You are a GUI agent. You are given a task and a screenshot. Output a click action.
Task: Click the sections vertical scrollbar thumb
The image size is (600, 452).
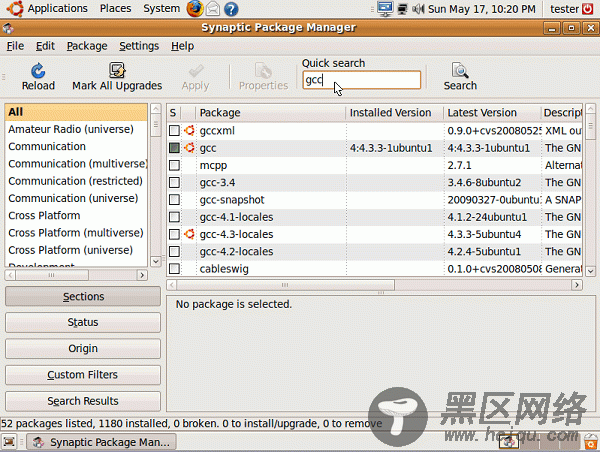click(155, 125)
